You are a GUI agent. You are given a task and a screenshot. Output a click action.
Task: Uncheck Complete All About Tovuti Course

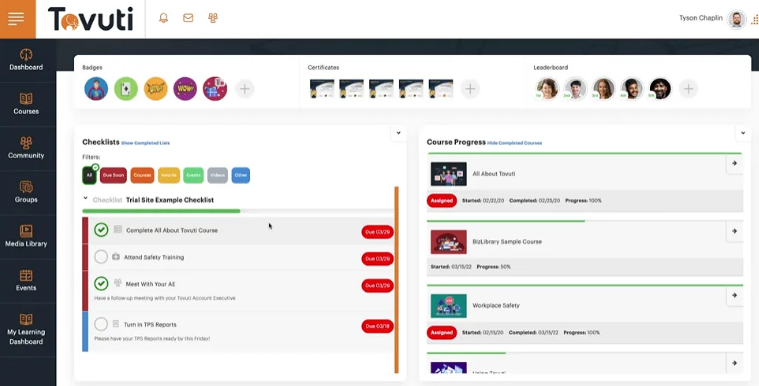101,230
